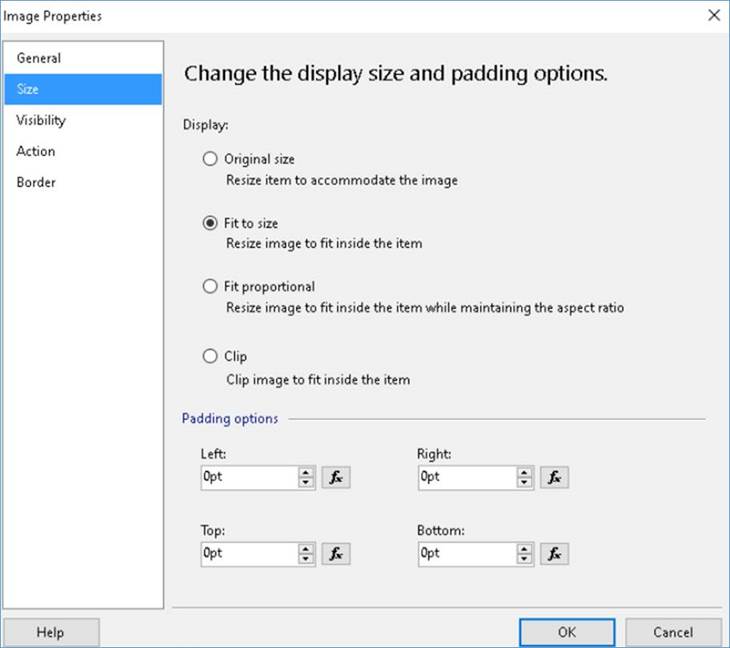This screenshot has width=730, height=648.
Task: Select the Fit to size option
Action: coord(210,223)
